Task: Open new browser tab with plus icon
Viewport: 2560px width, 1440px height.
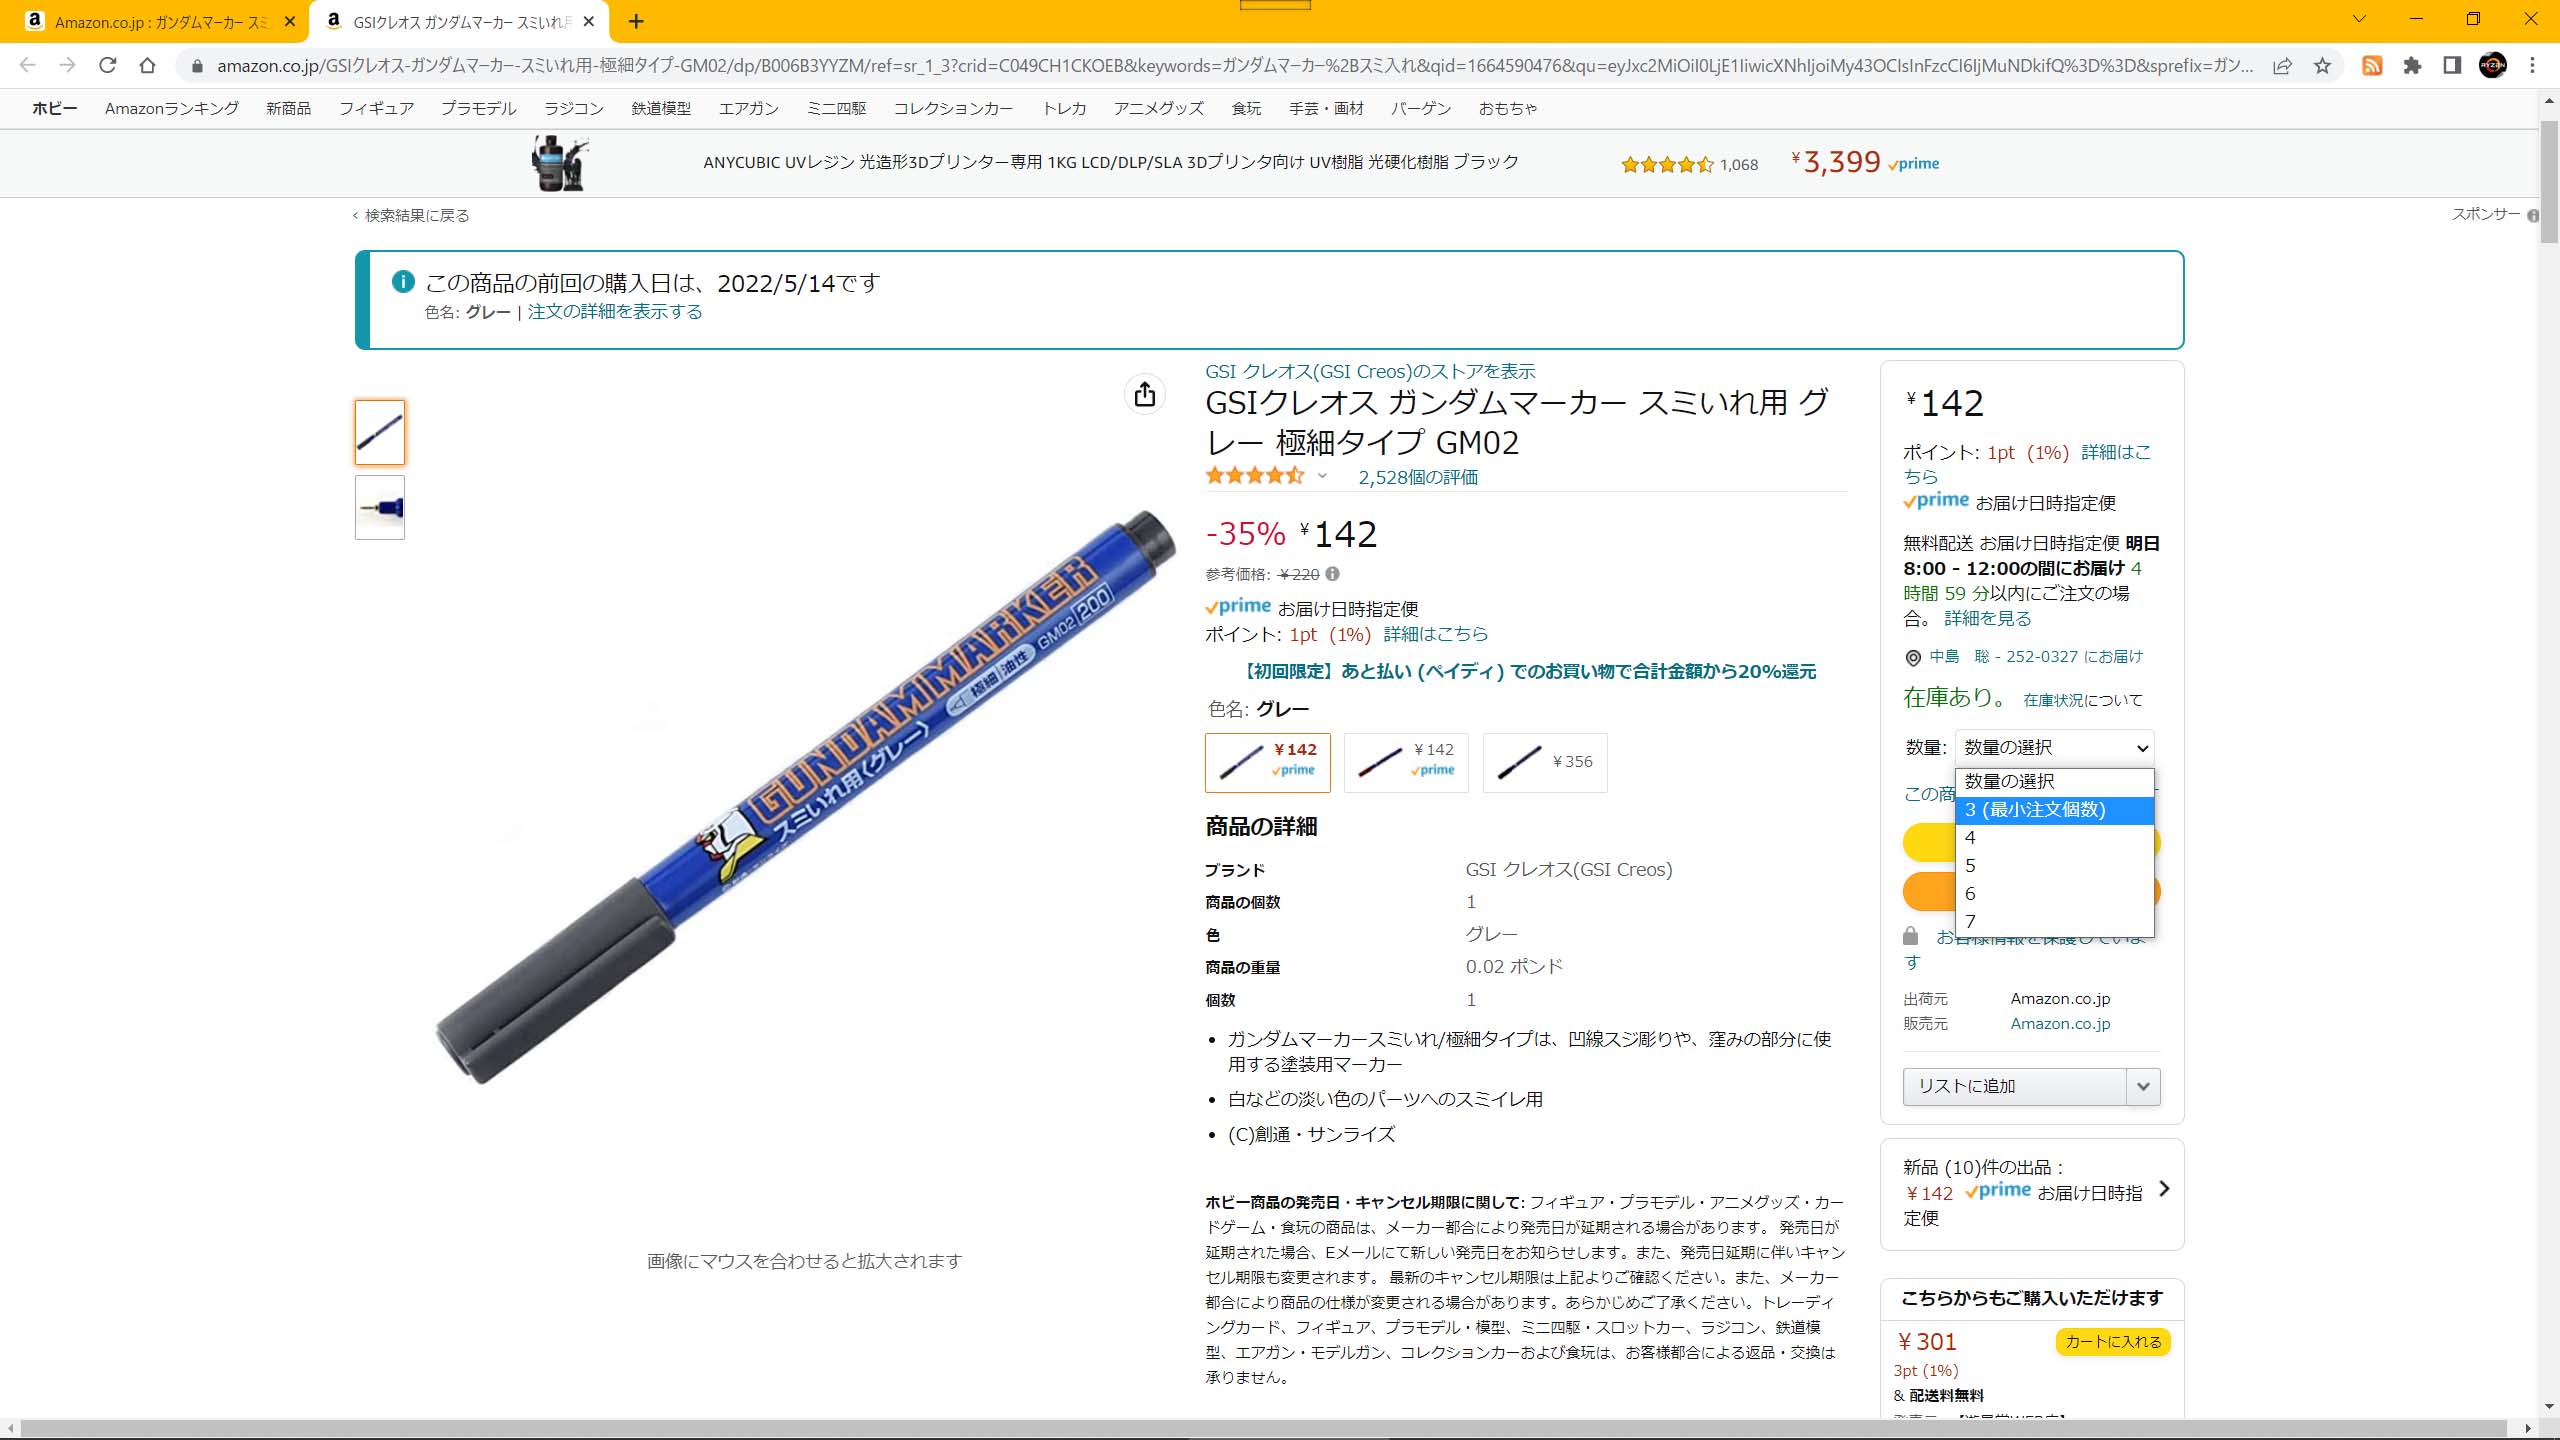Action: [x=636, y=21]
